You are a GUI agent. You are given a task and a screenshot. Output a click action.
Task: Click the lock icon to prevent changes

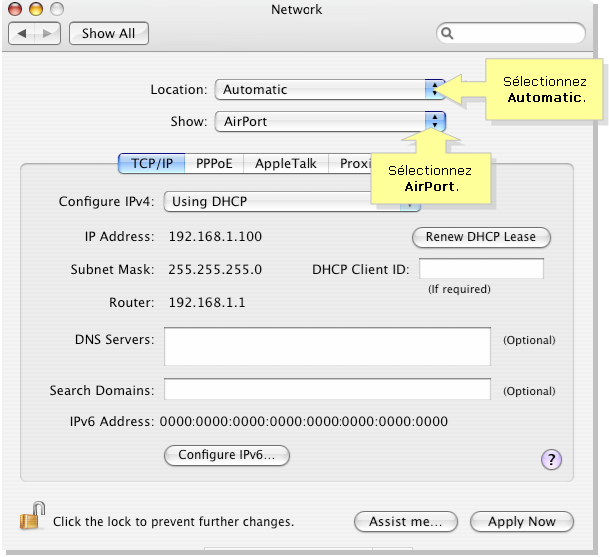pos(31,519)
